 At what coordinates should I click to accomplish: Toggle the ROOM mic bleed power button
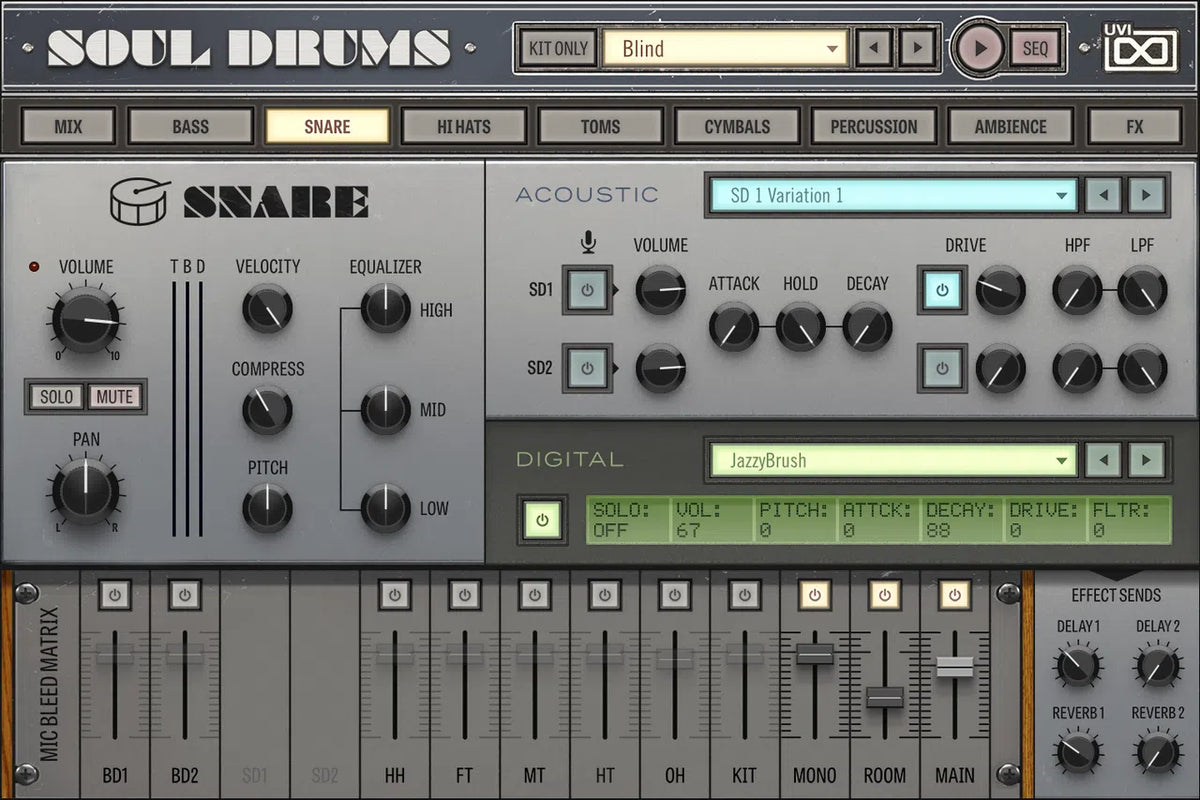point(884,595)
